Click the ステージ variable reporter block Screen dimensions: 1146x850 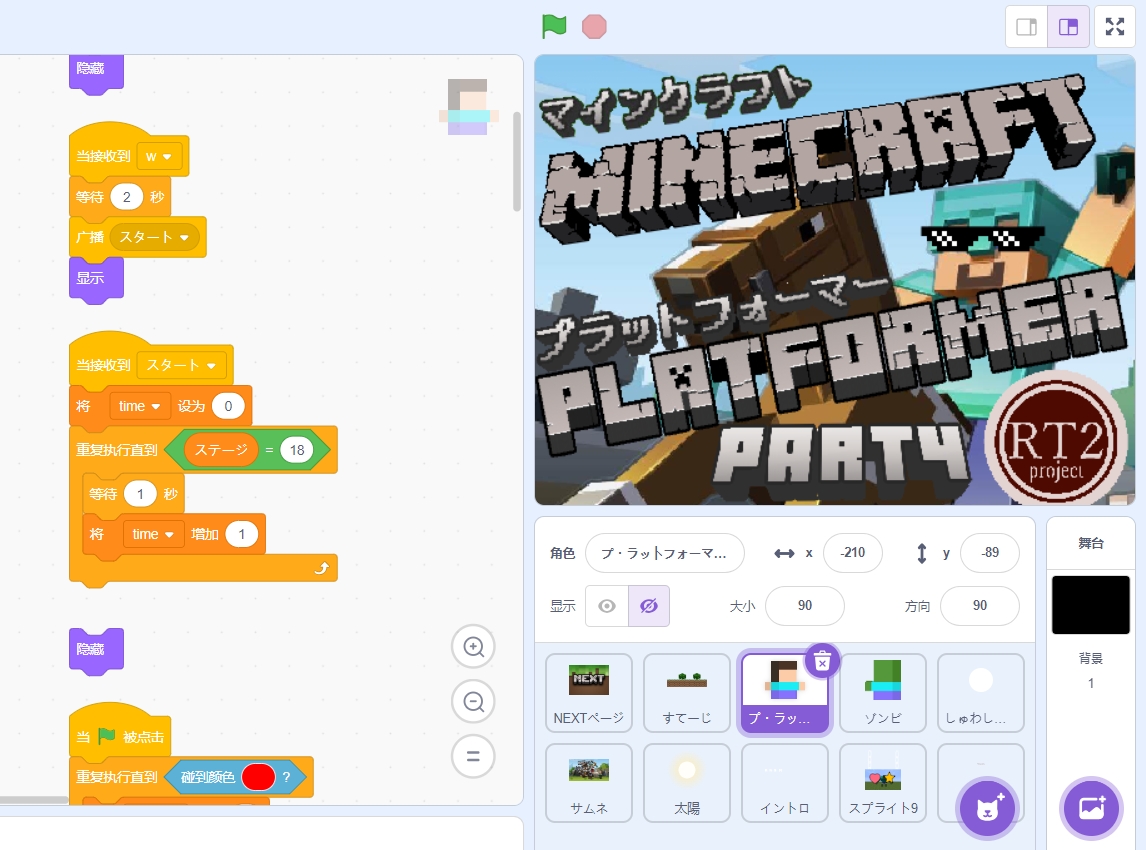click(221, 450)
